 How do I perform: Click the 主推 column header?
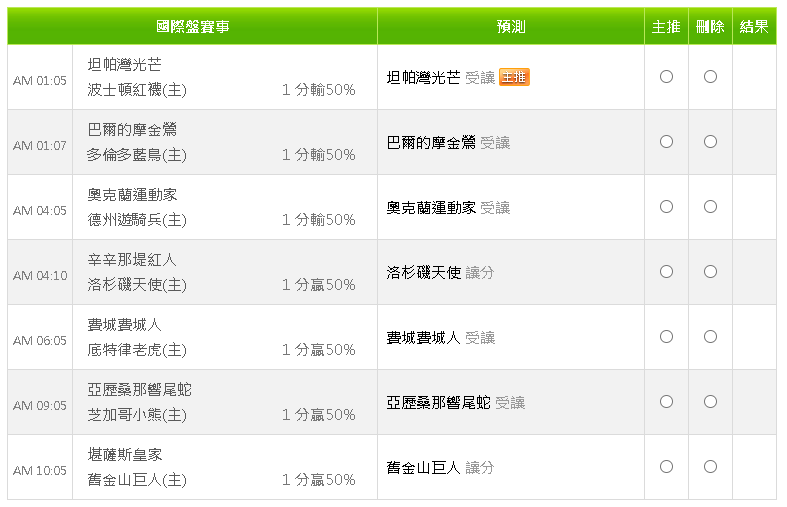666,26
